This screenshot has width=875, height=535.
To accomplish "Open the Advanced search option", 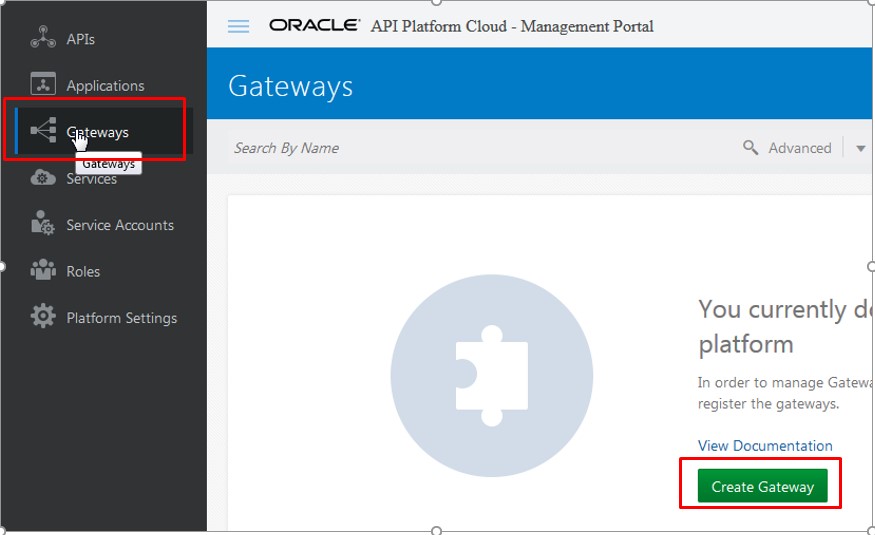I will 799,148.
